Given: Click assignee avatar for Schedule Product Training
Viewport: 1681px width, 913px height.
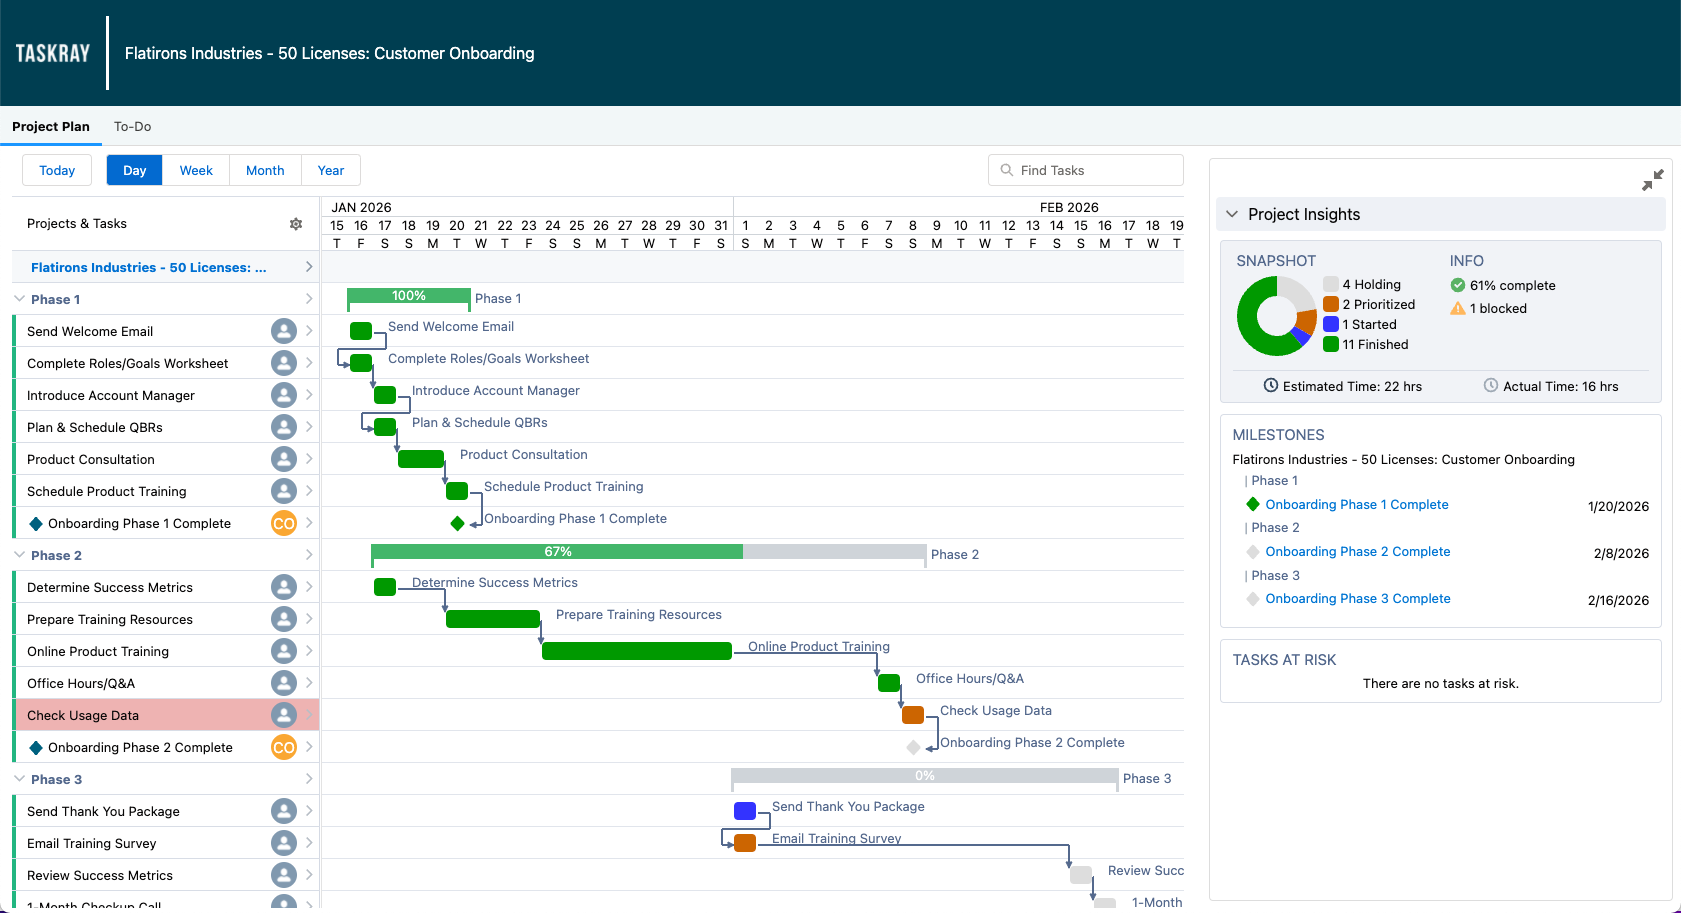Looking at the screenshot, I should pyautogui.click(x=284, y=491).
